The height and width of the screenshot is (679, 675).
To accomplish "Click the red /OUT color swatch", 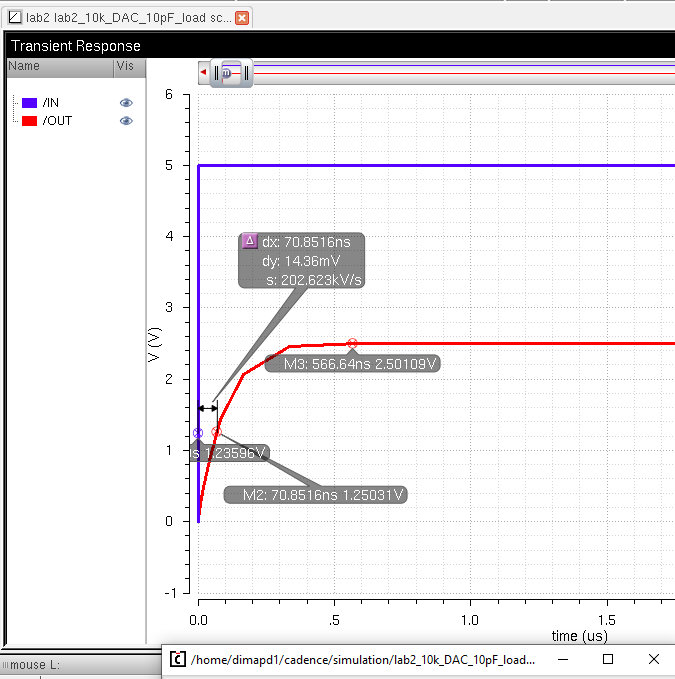I will [x=29, y=121].
